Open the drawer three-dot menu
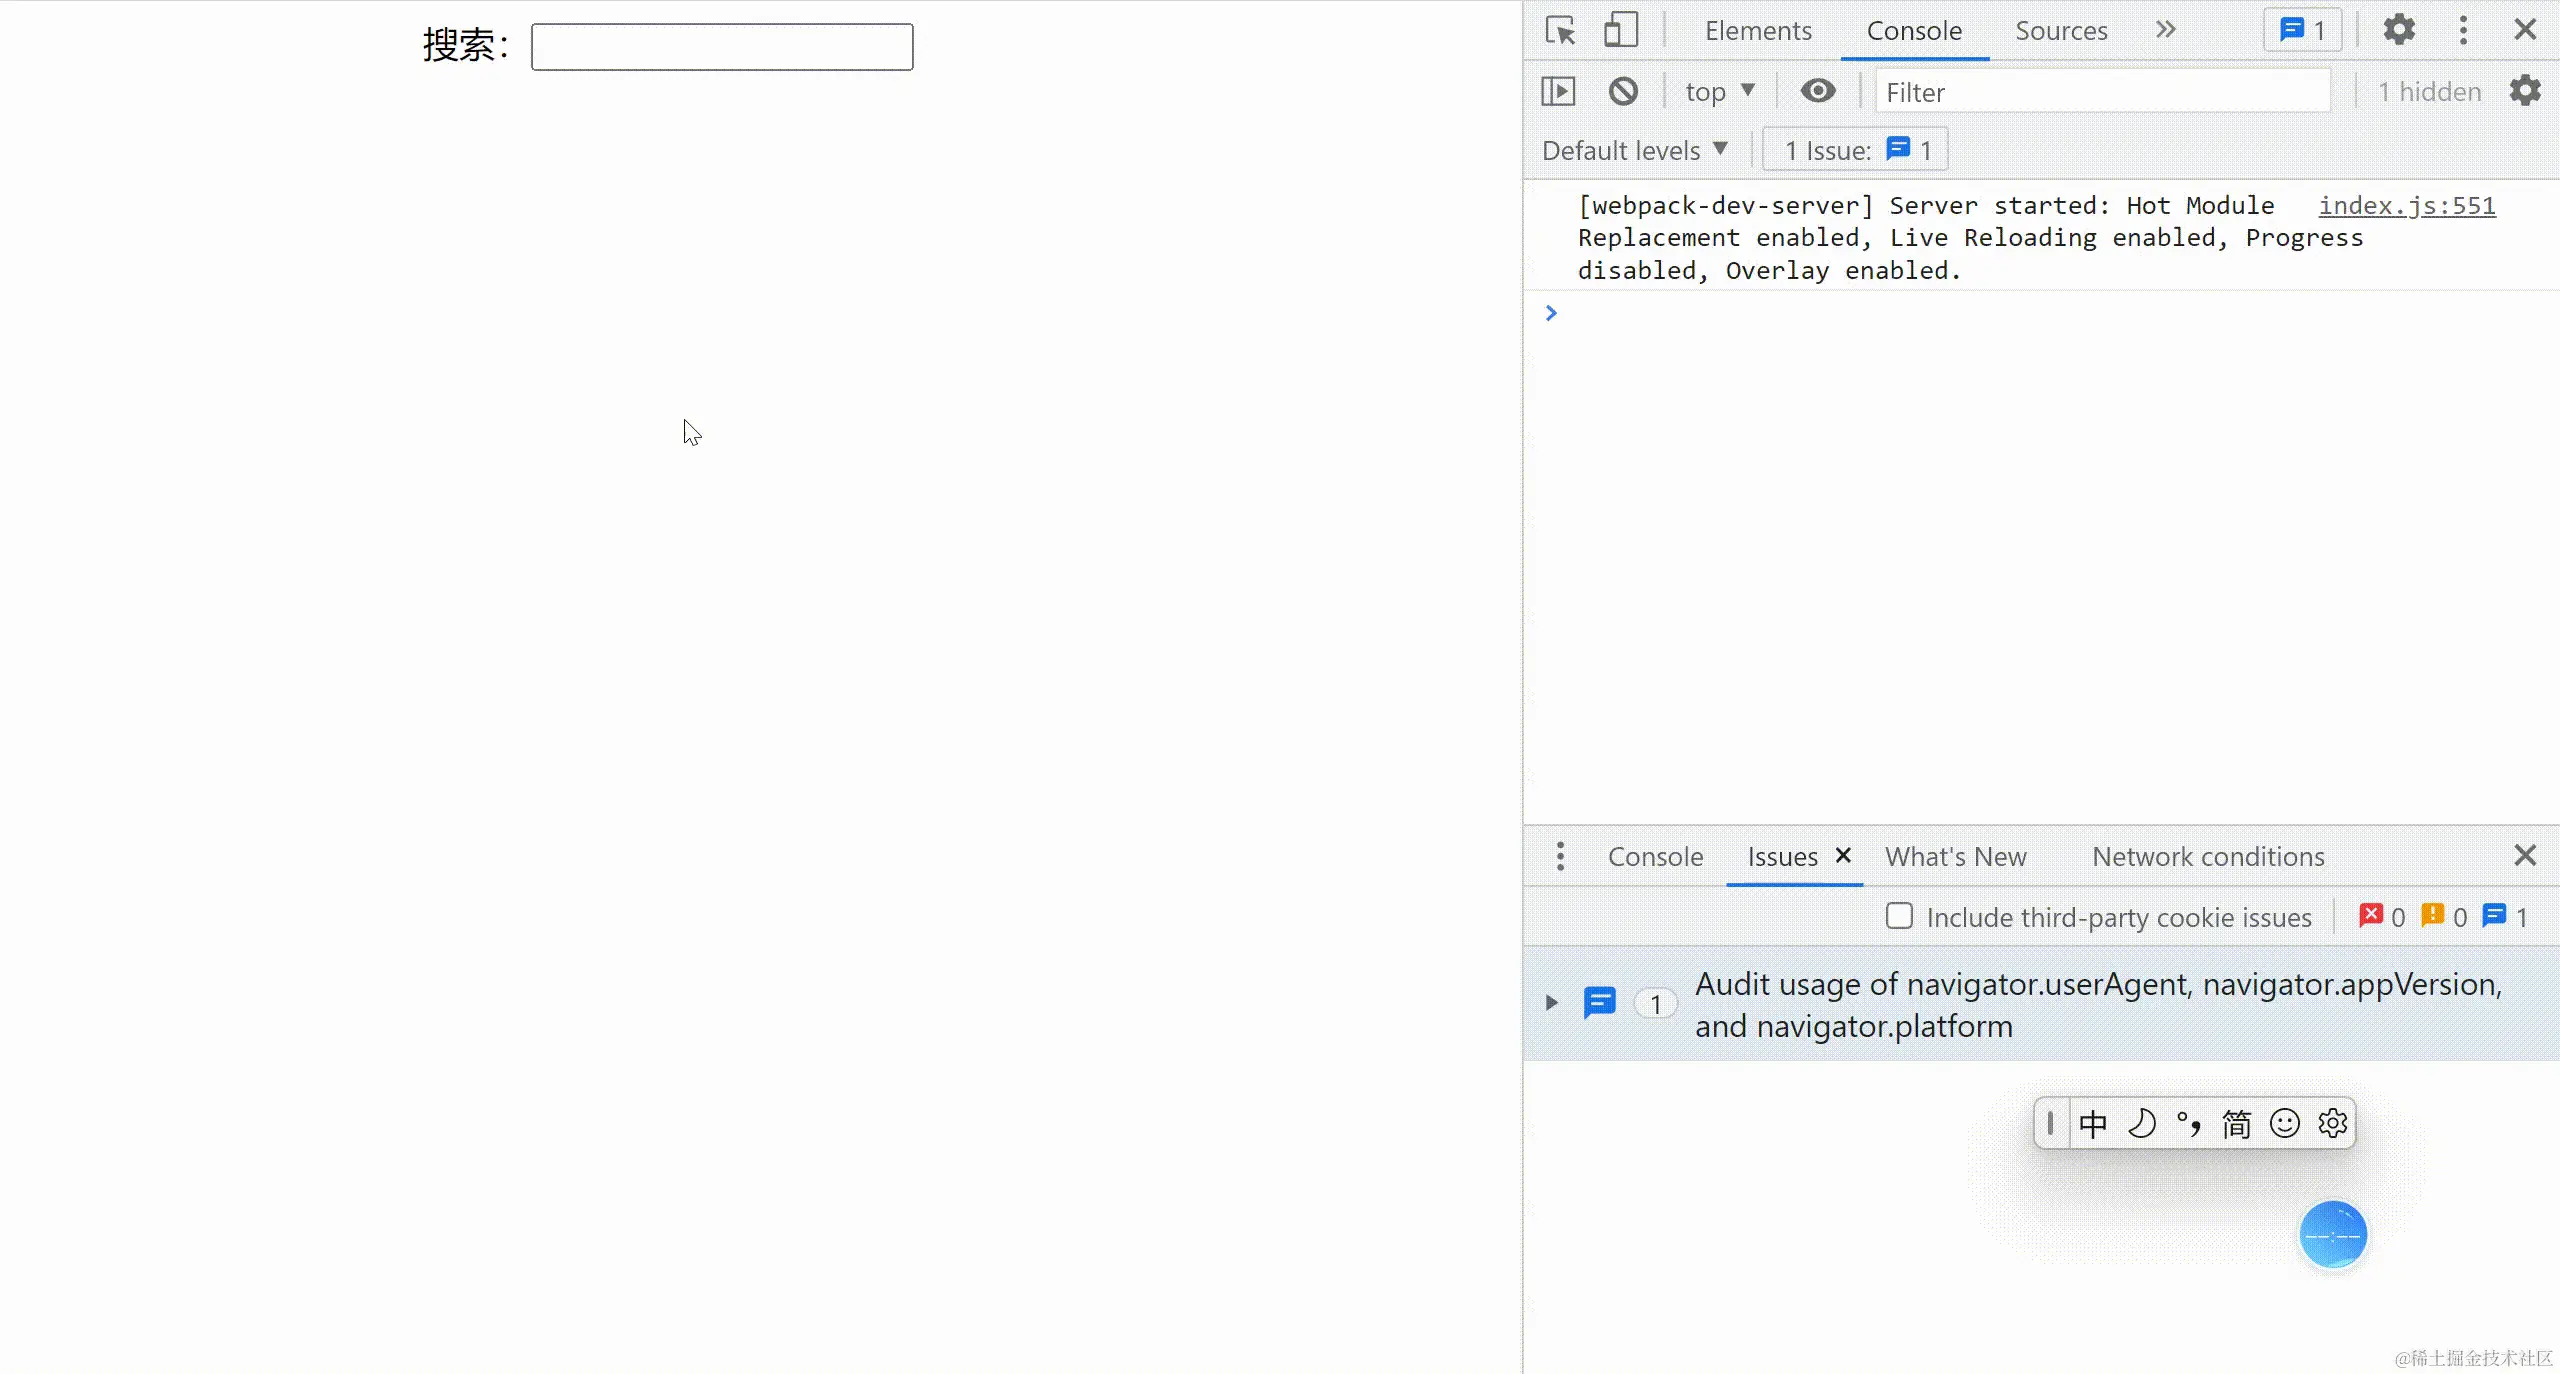This screenshot has width=2560, height=1374. point(1560,856)
